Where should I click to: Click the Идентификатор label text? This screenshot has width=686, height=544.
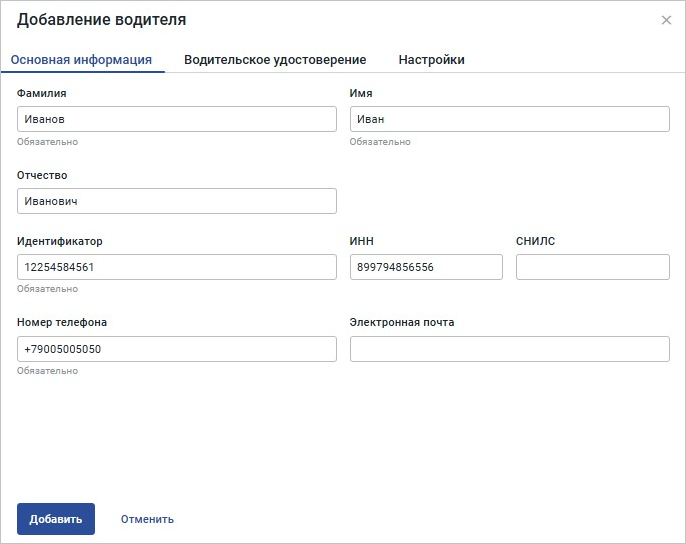pos(60,241)
